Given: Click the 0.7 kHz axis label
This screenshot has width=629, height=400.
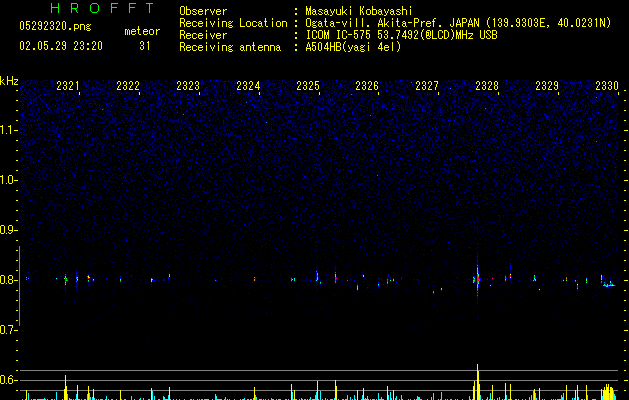Looking at the screenshot, I should [8, 330].
